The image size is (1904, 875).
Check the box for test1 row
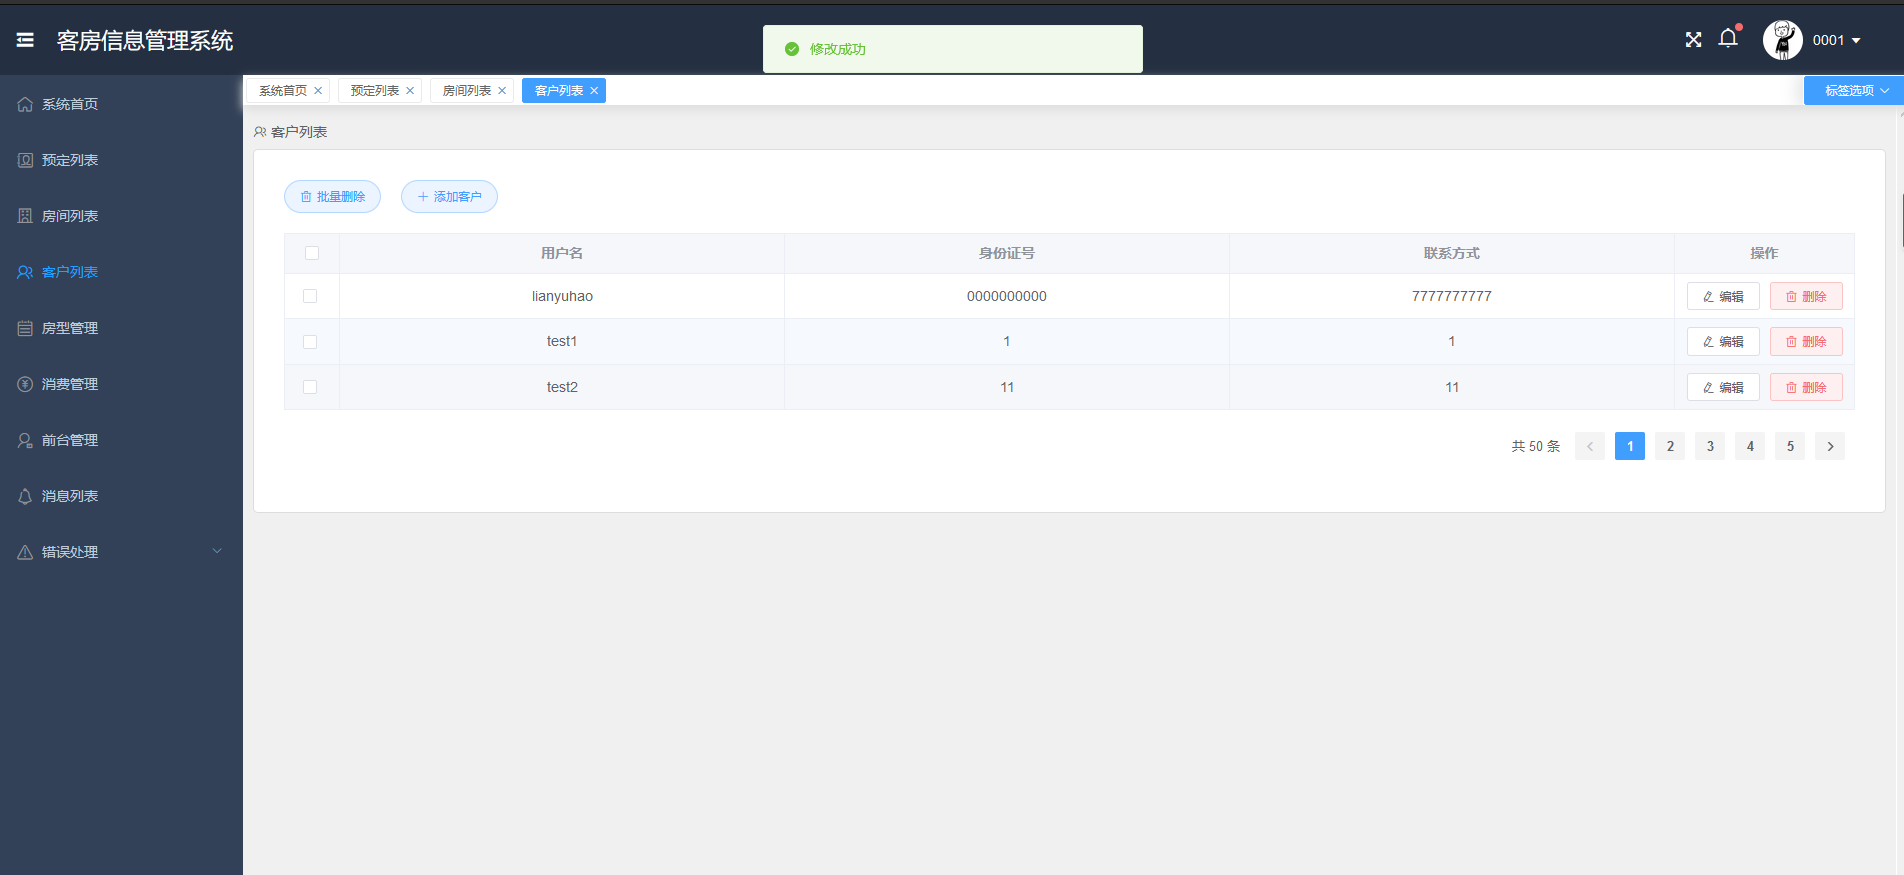point(310,342)
